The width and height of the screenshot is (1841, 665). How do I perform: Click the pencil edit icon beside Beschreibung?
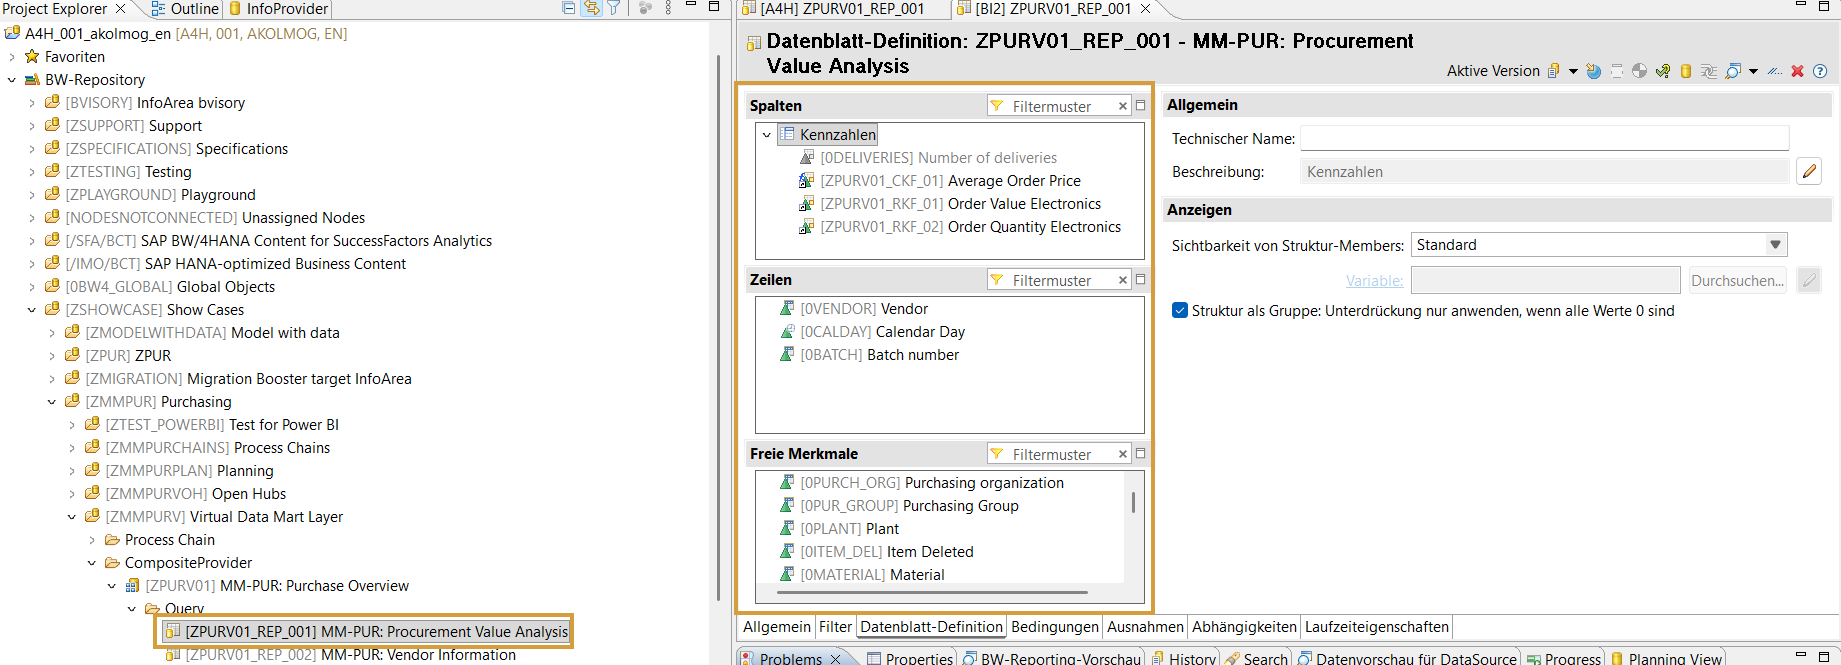(x=1809, y=172)
